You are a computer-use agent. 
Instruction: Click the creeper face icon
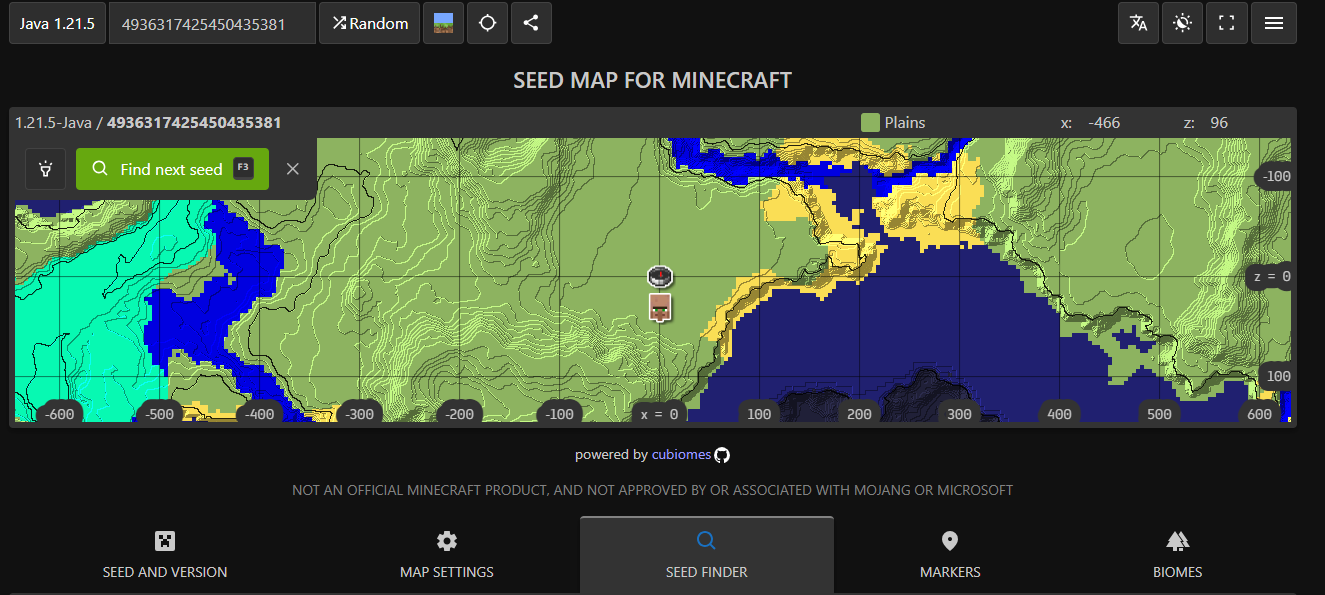165,541
